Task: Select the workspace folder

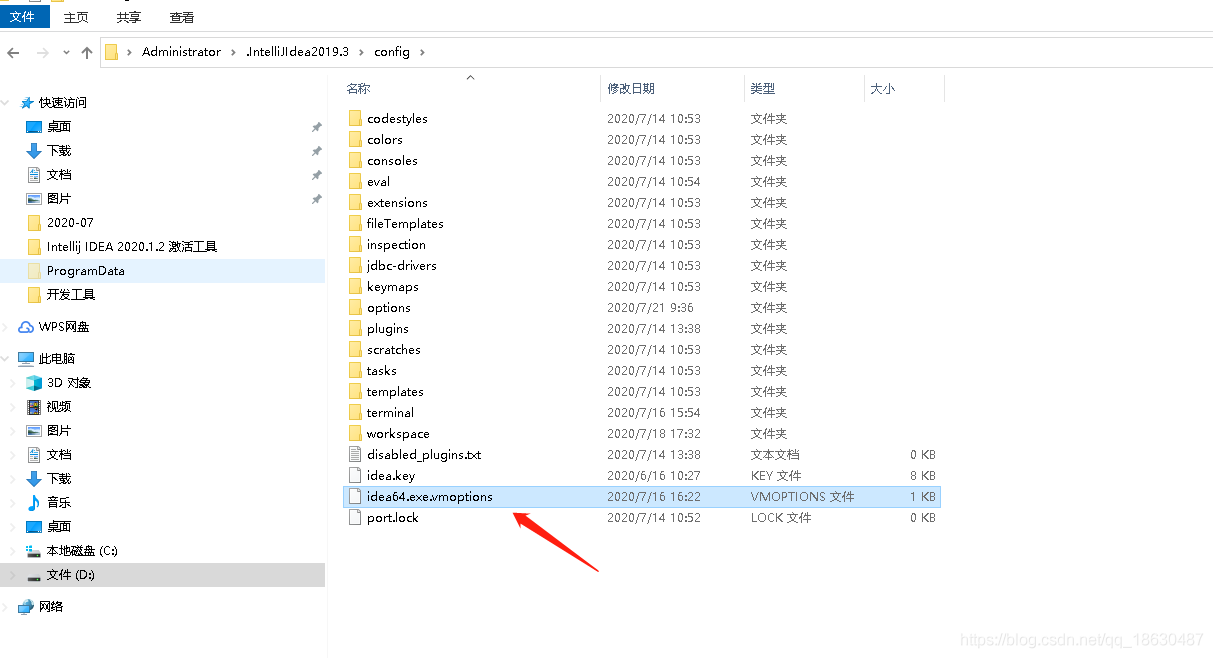Action: click(x=398, y=433)
